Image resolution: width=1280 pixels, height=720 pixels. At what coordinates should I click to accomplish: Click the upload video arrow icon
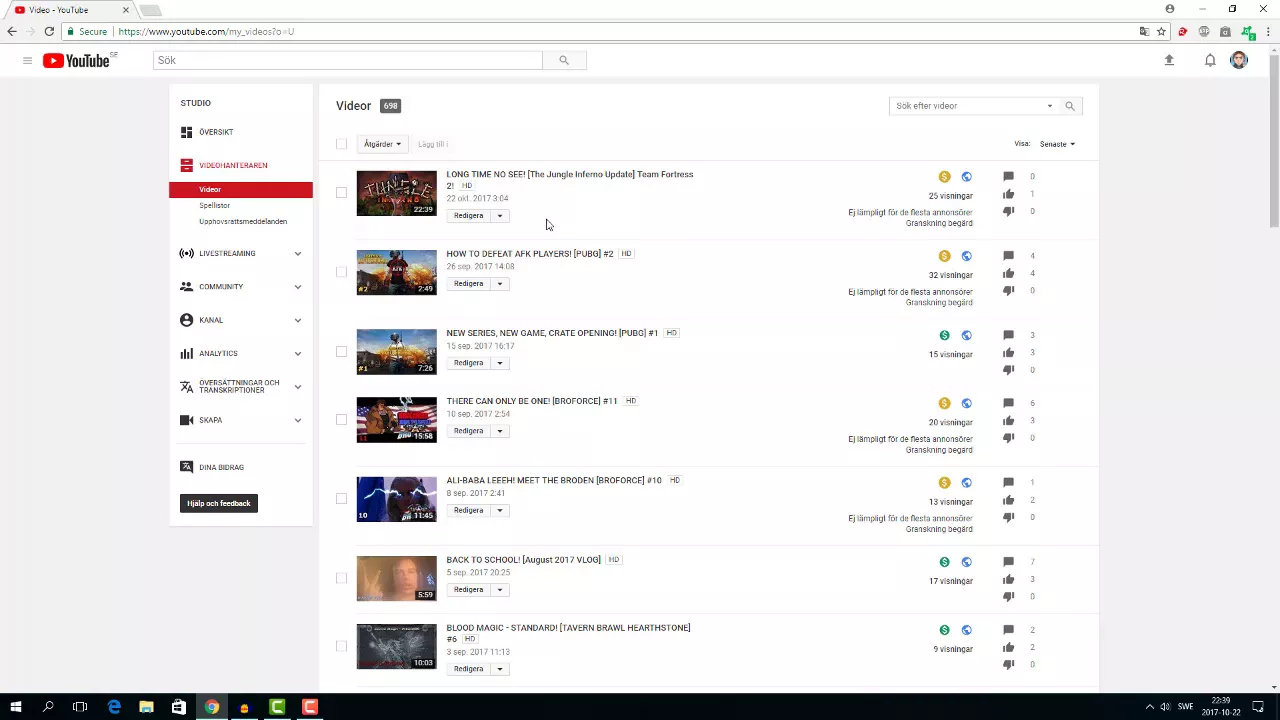[1169, 61]
